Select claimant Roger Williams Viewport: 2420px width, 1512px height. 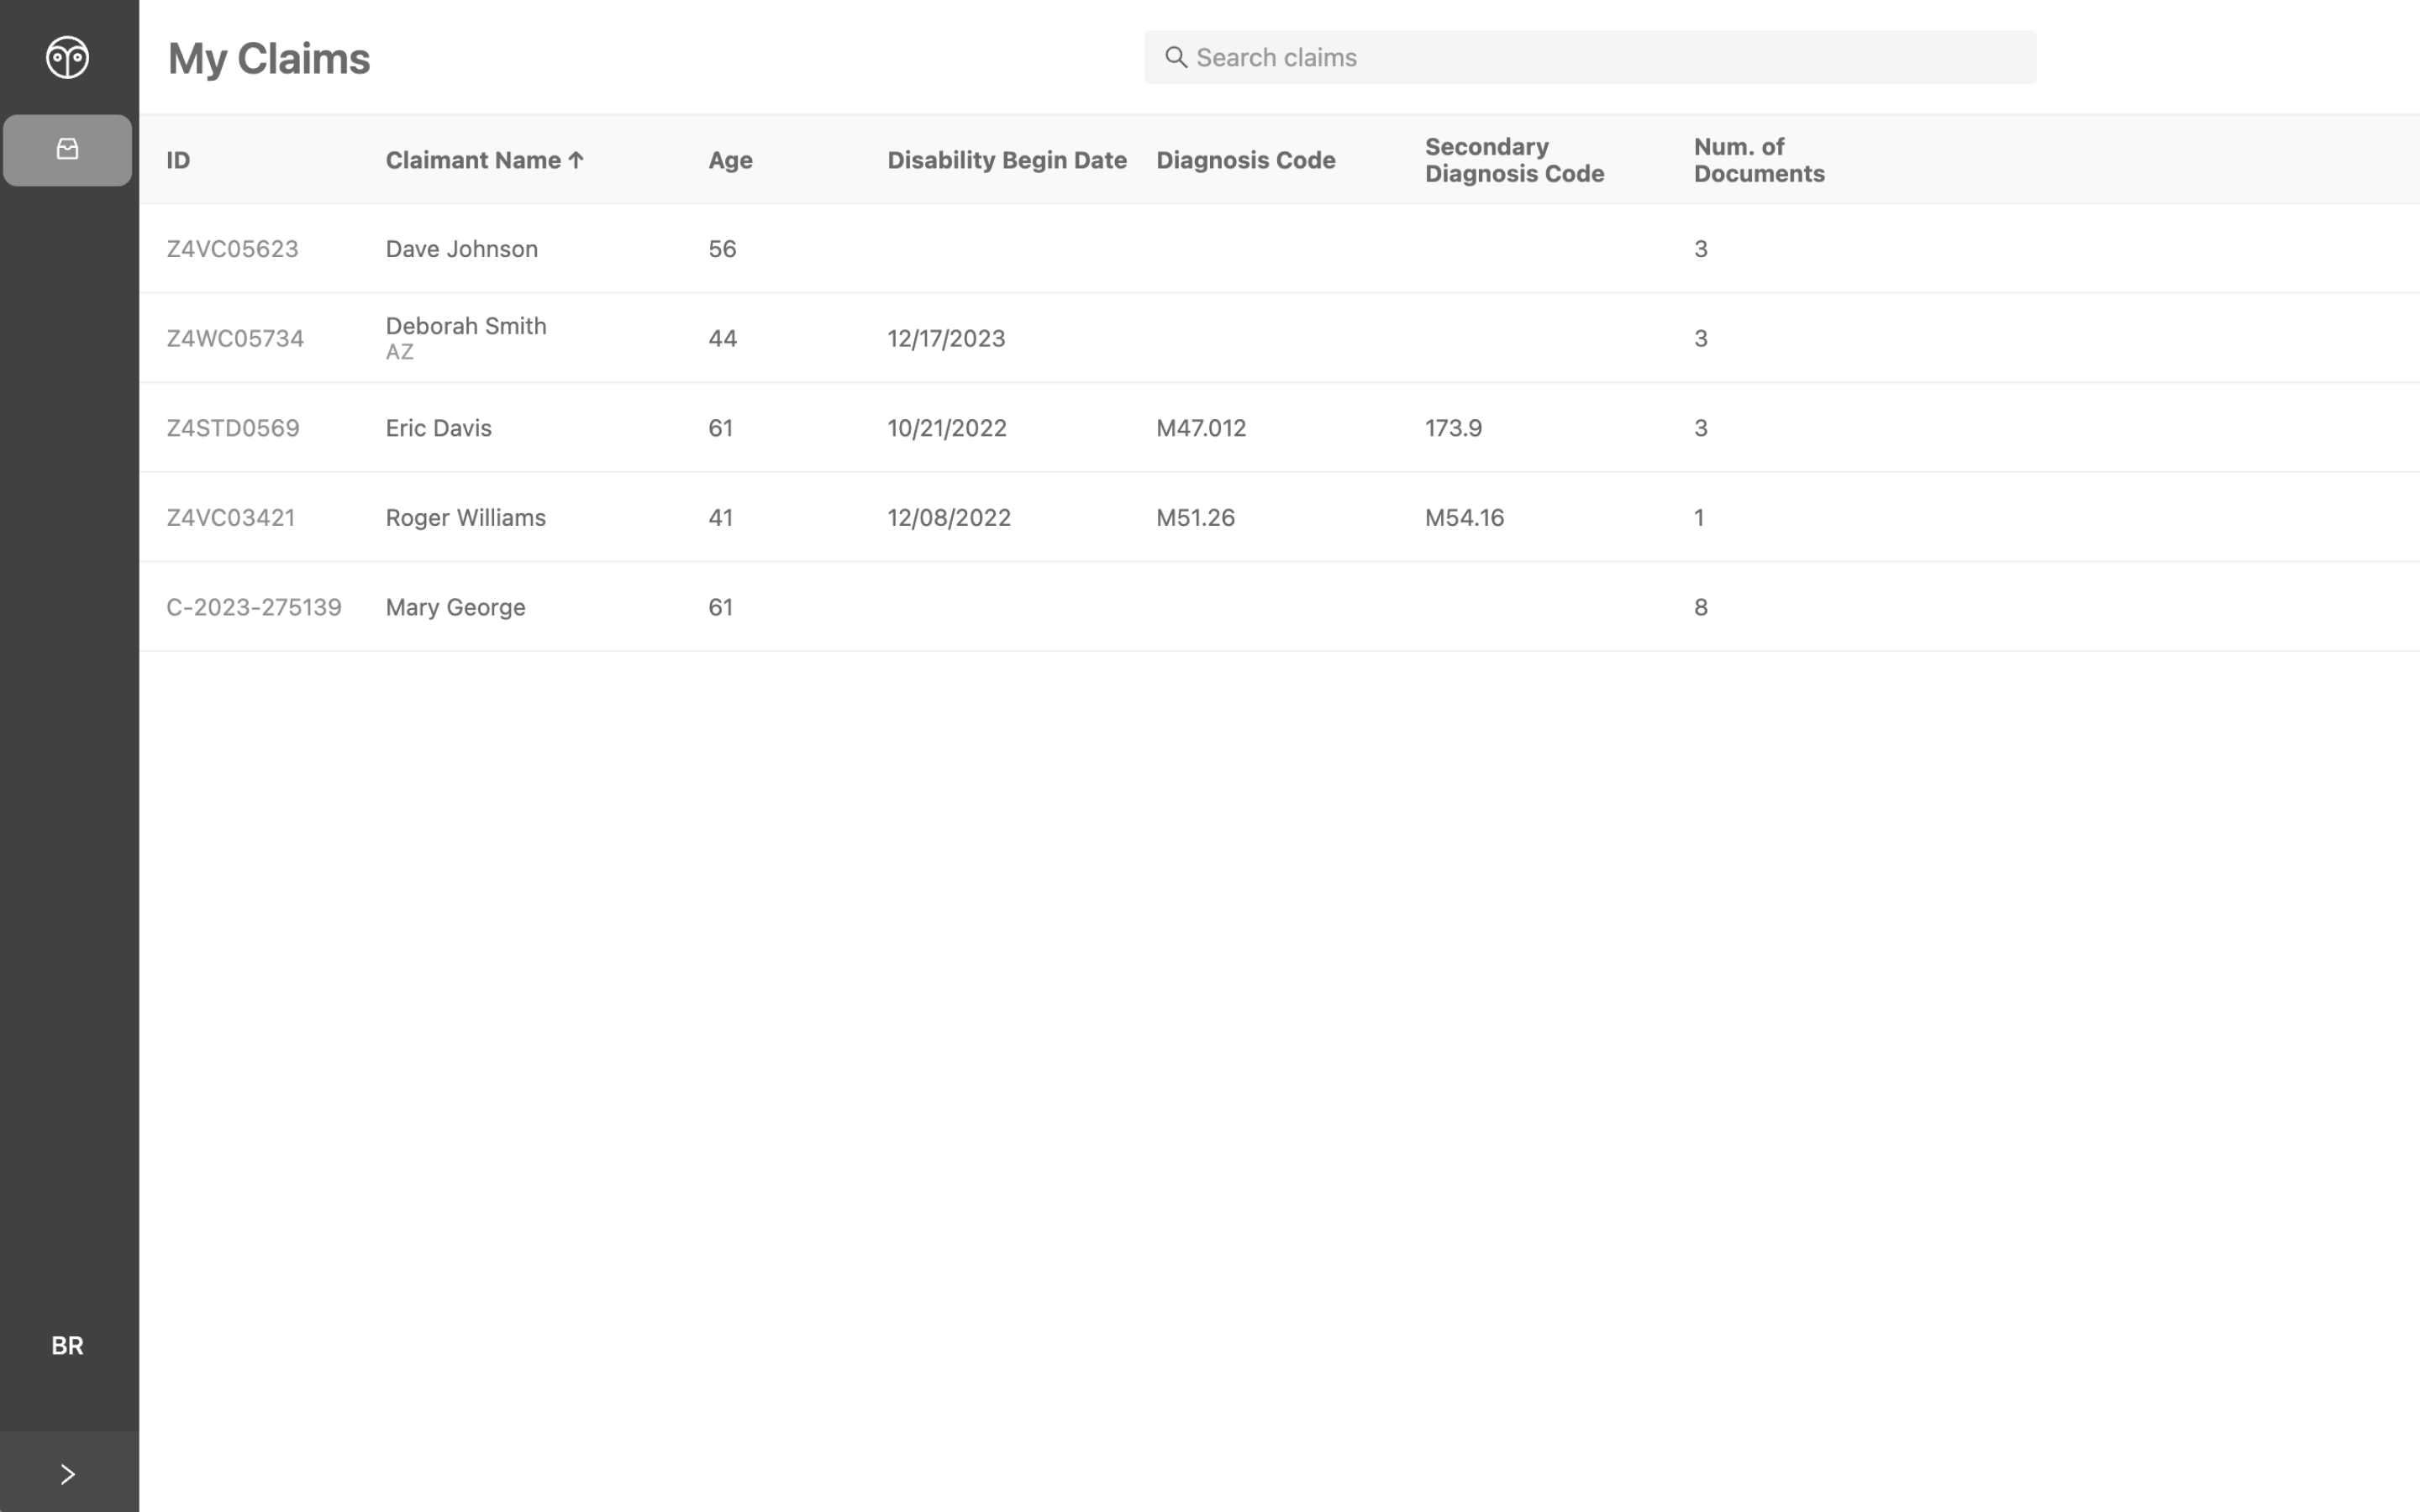pyautogui.click(x=466, y=517)
